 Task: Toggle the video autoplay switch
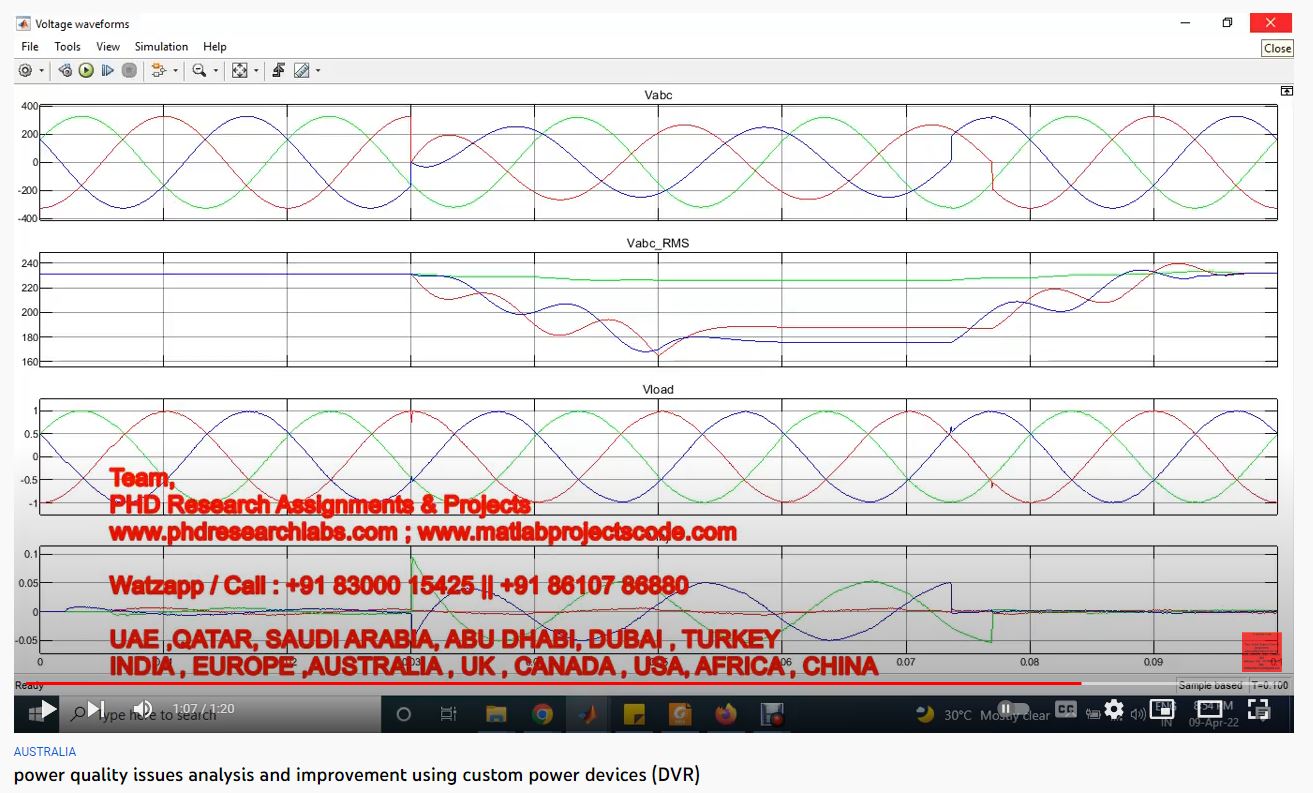pos(1012,709)
